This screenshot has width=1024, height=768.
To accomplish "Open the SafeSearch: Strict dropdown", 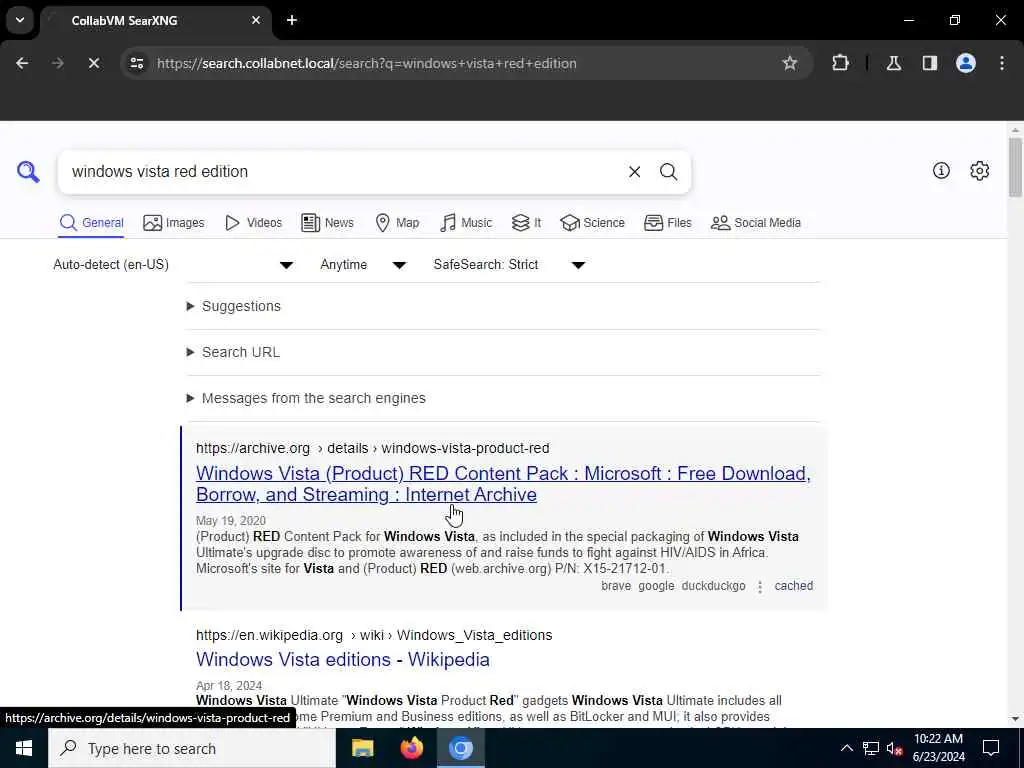I will pyautogui.click(x=509, y=264).
